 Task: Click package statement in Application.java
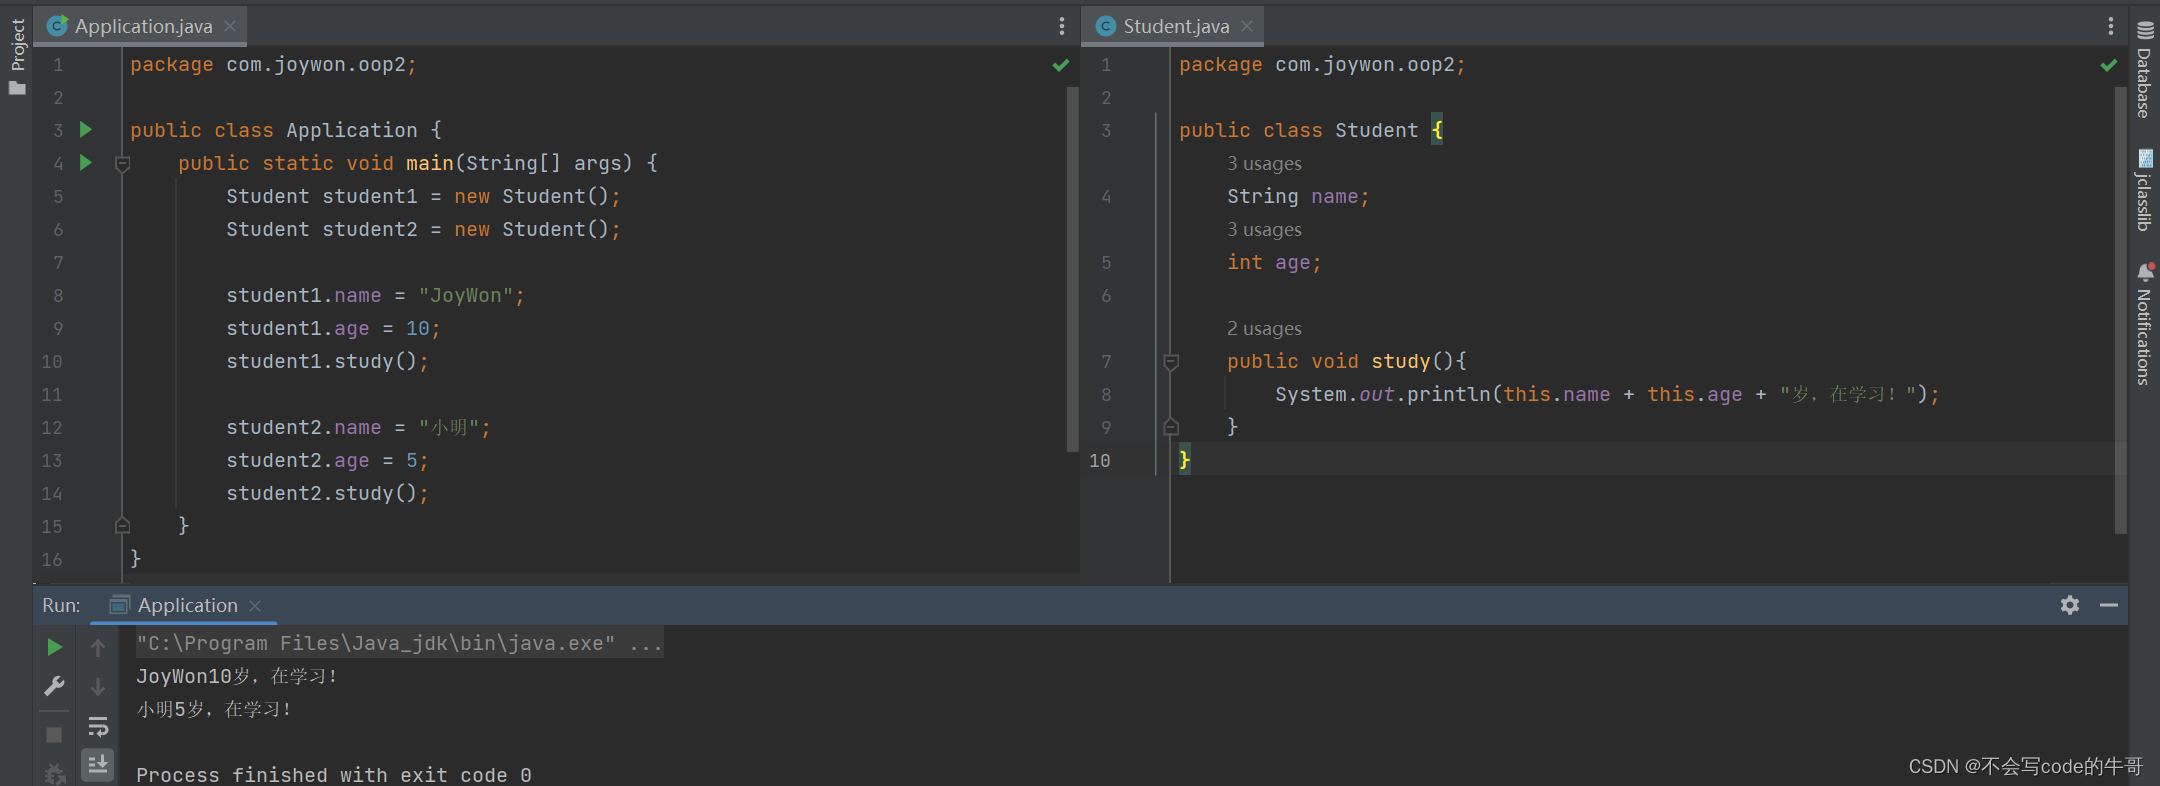273,64
